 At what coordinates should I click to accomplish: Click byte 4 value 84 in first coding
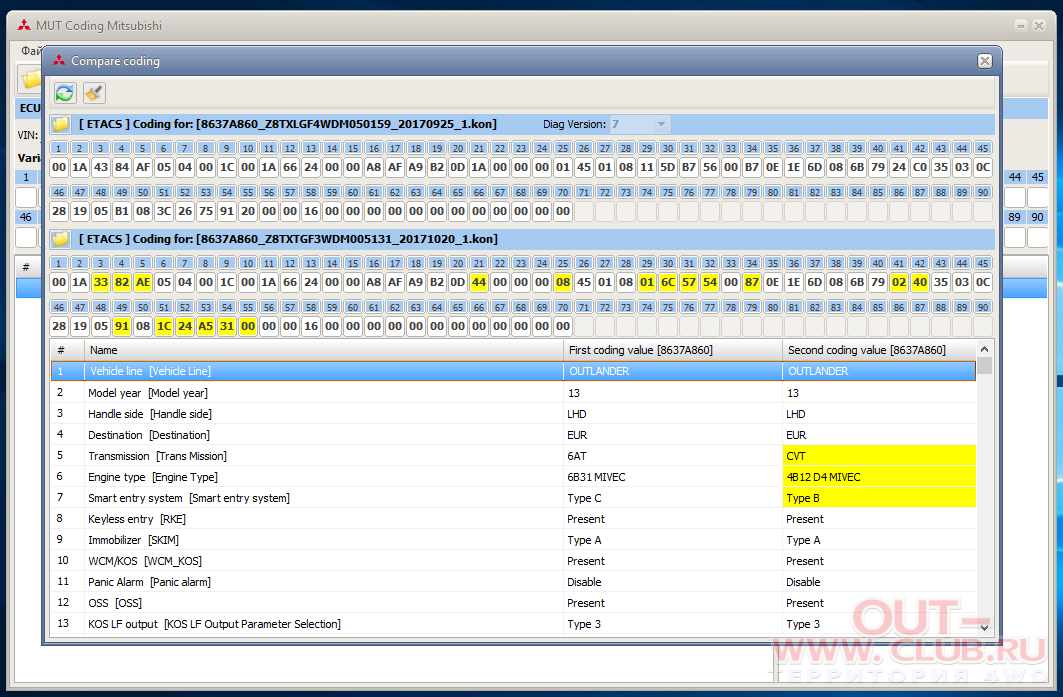tap(122, 167)
